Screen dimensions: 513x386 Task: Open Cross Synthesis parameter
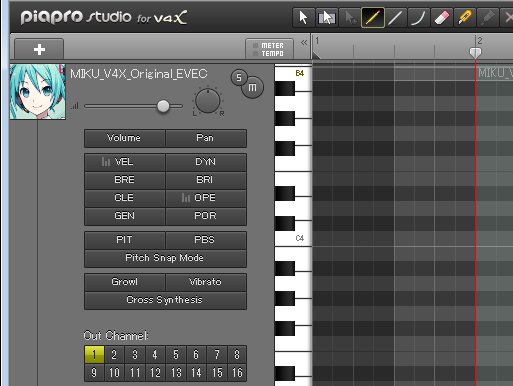coord(165,300)
